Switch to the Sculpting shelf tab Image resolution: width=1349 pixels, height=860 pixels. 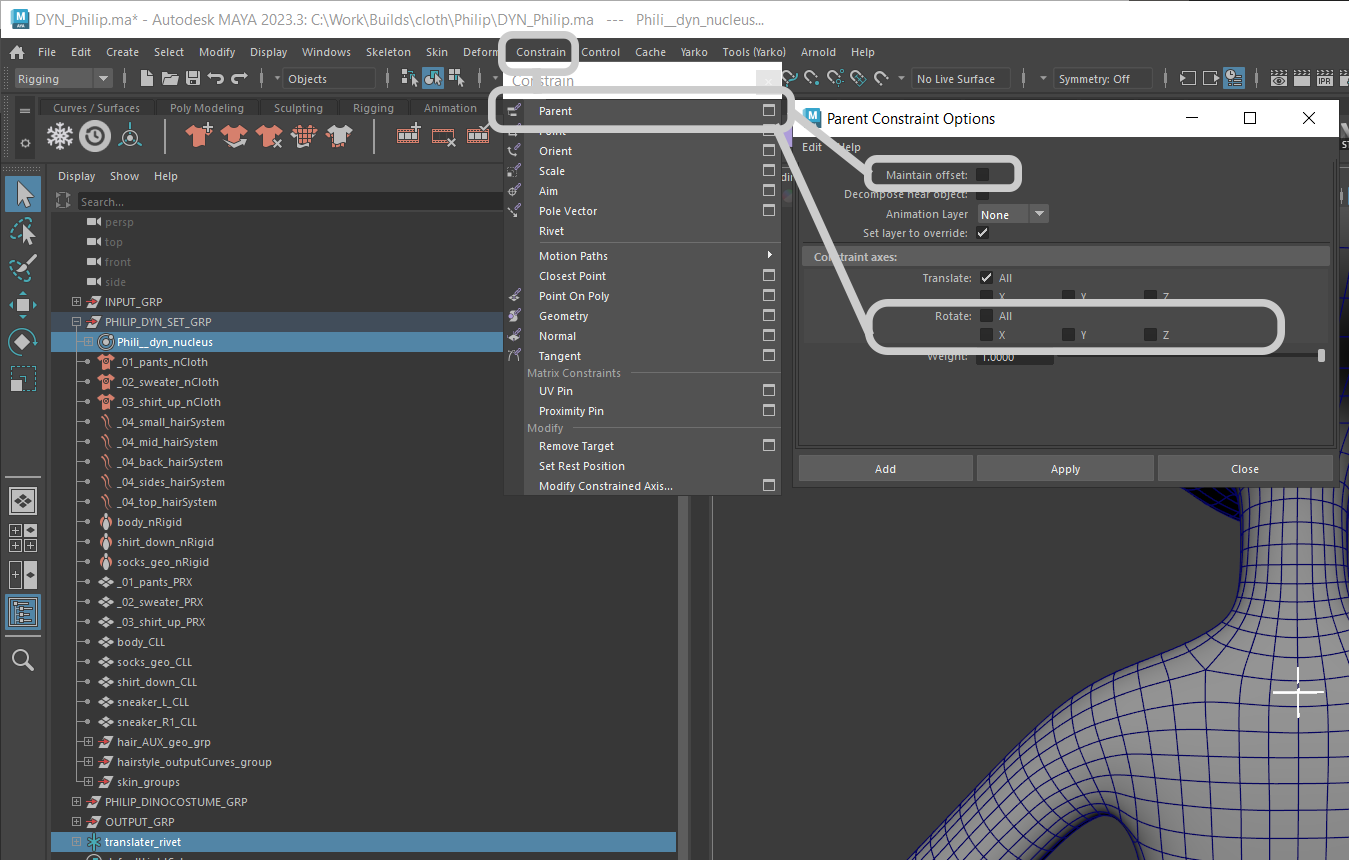coord(299,108)
